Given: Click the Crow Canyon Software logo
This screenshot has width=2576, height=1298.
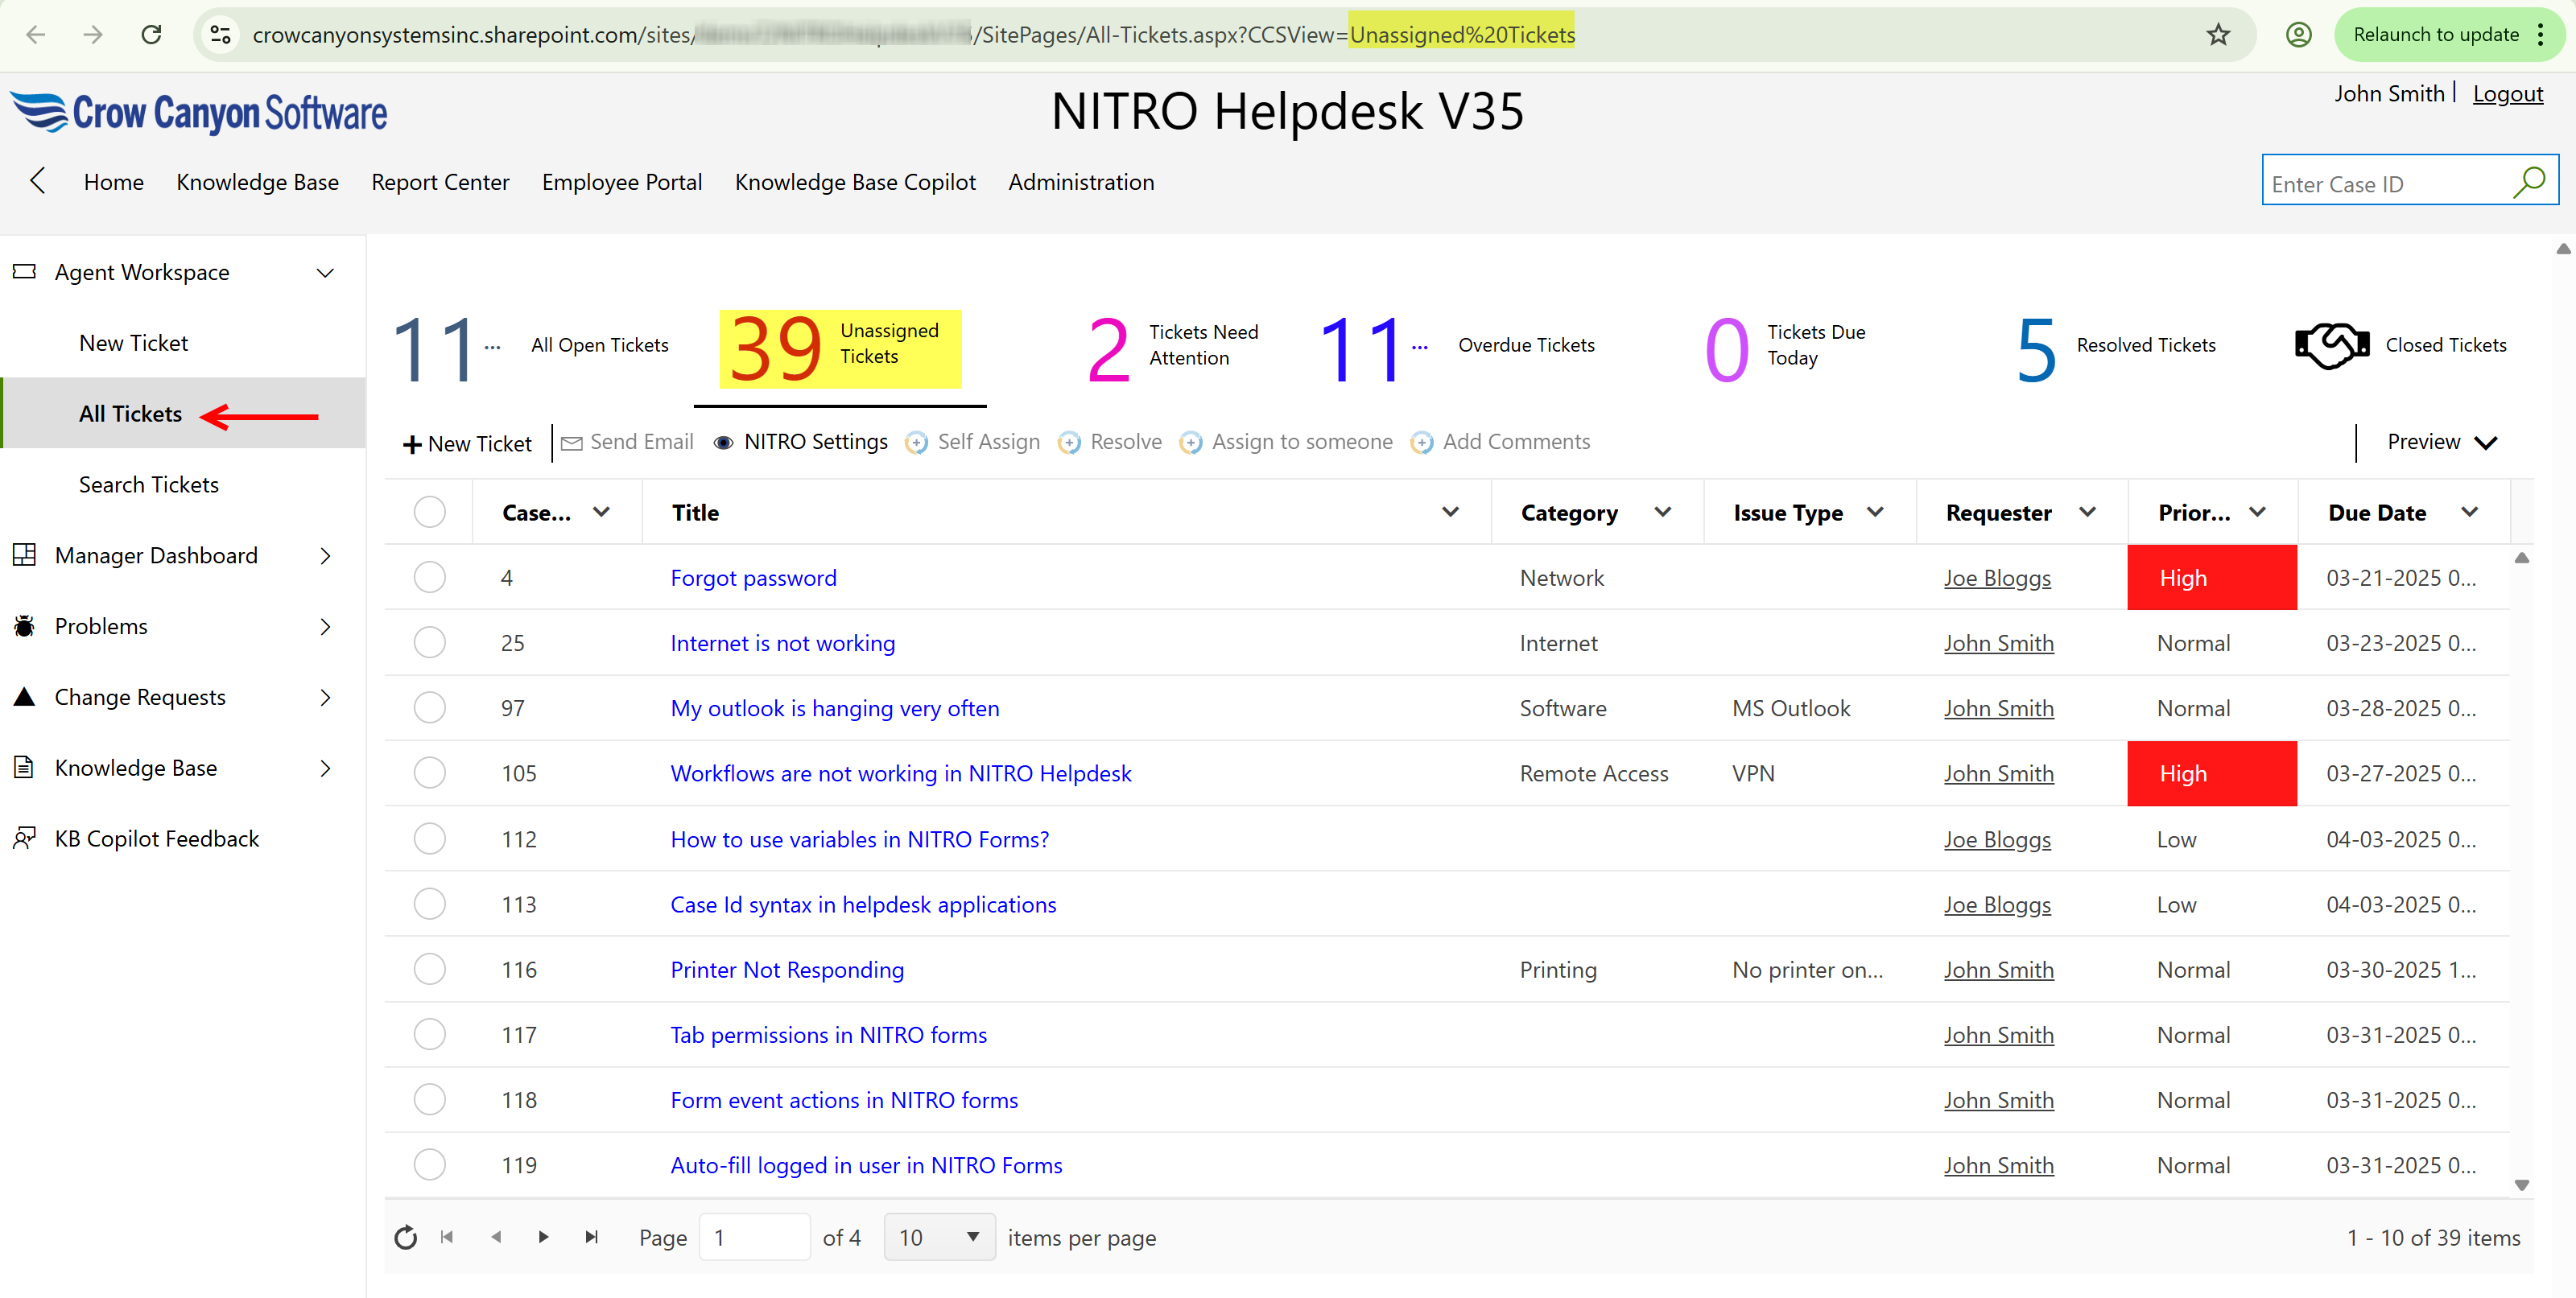Looking at the screenshot, I should click(x=197, y=112).
